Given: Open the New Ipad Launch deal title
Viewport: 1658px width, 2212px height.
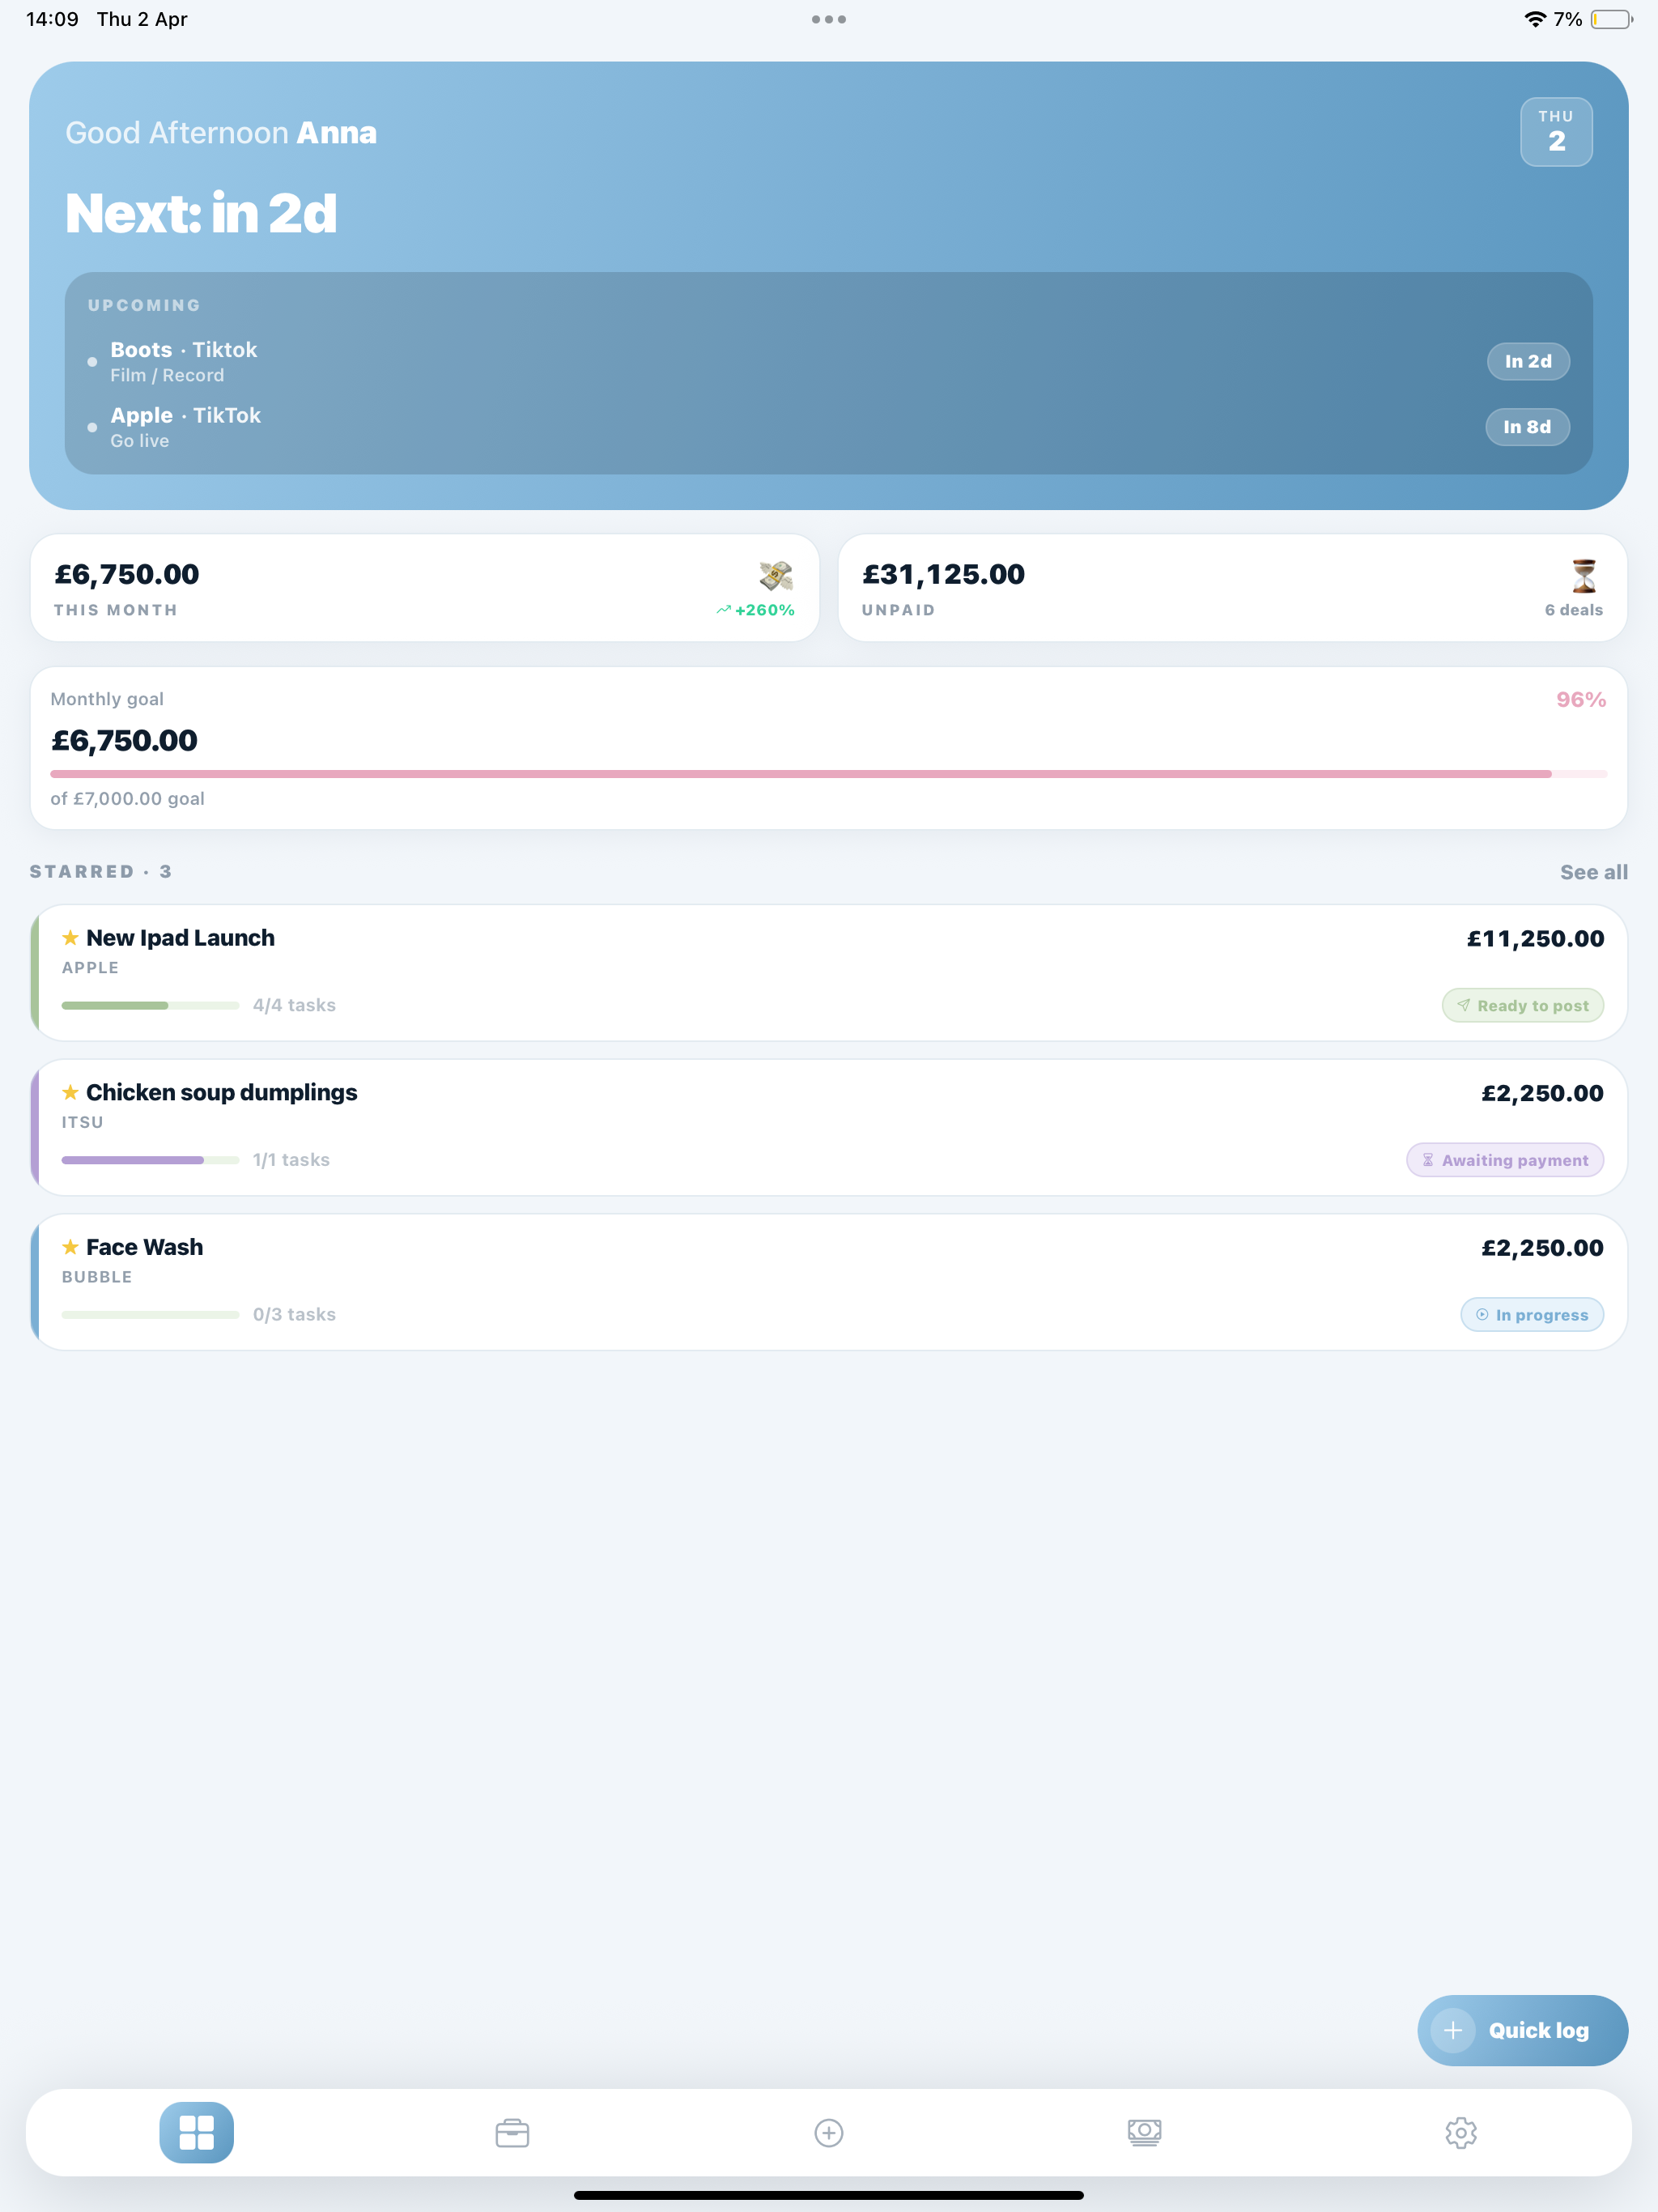Looking at the screenshot, I should (180, 937).
